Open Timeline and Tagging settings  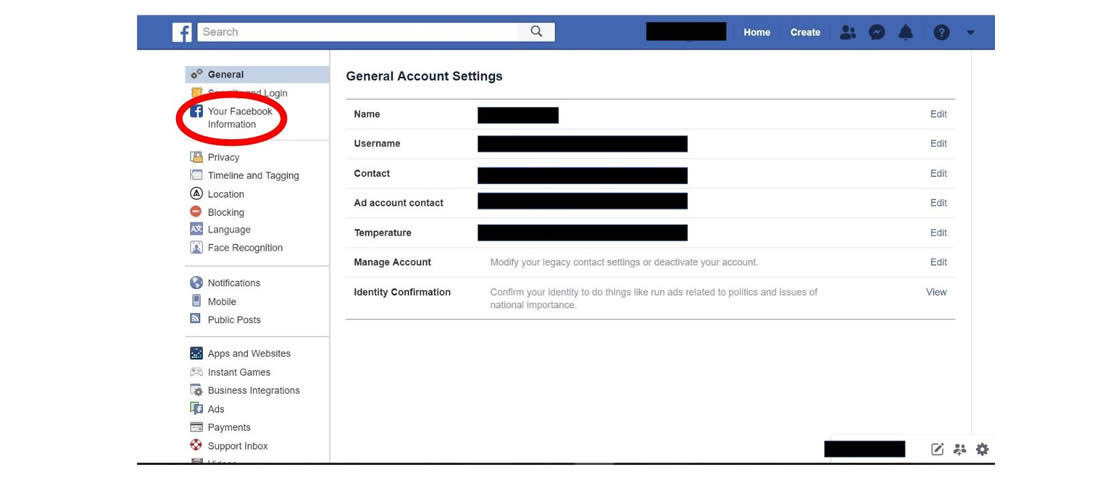tap(253, 175)
